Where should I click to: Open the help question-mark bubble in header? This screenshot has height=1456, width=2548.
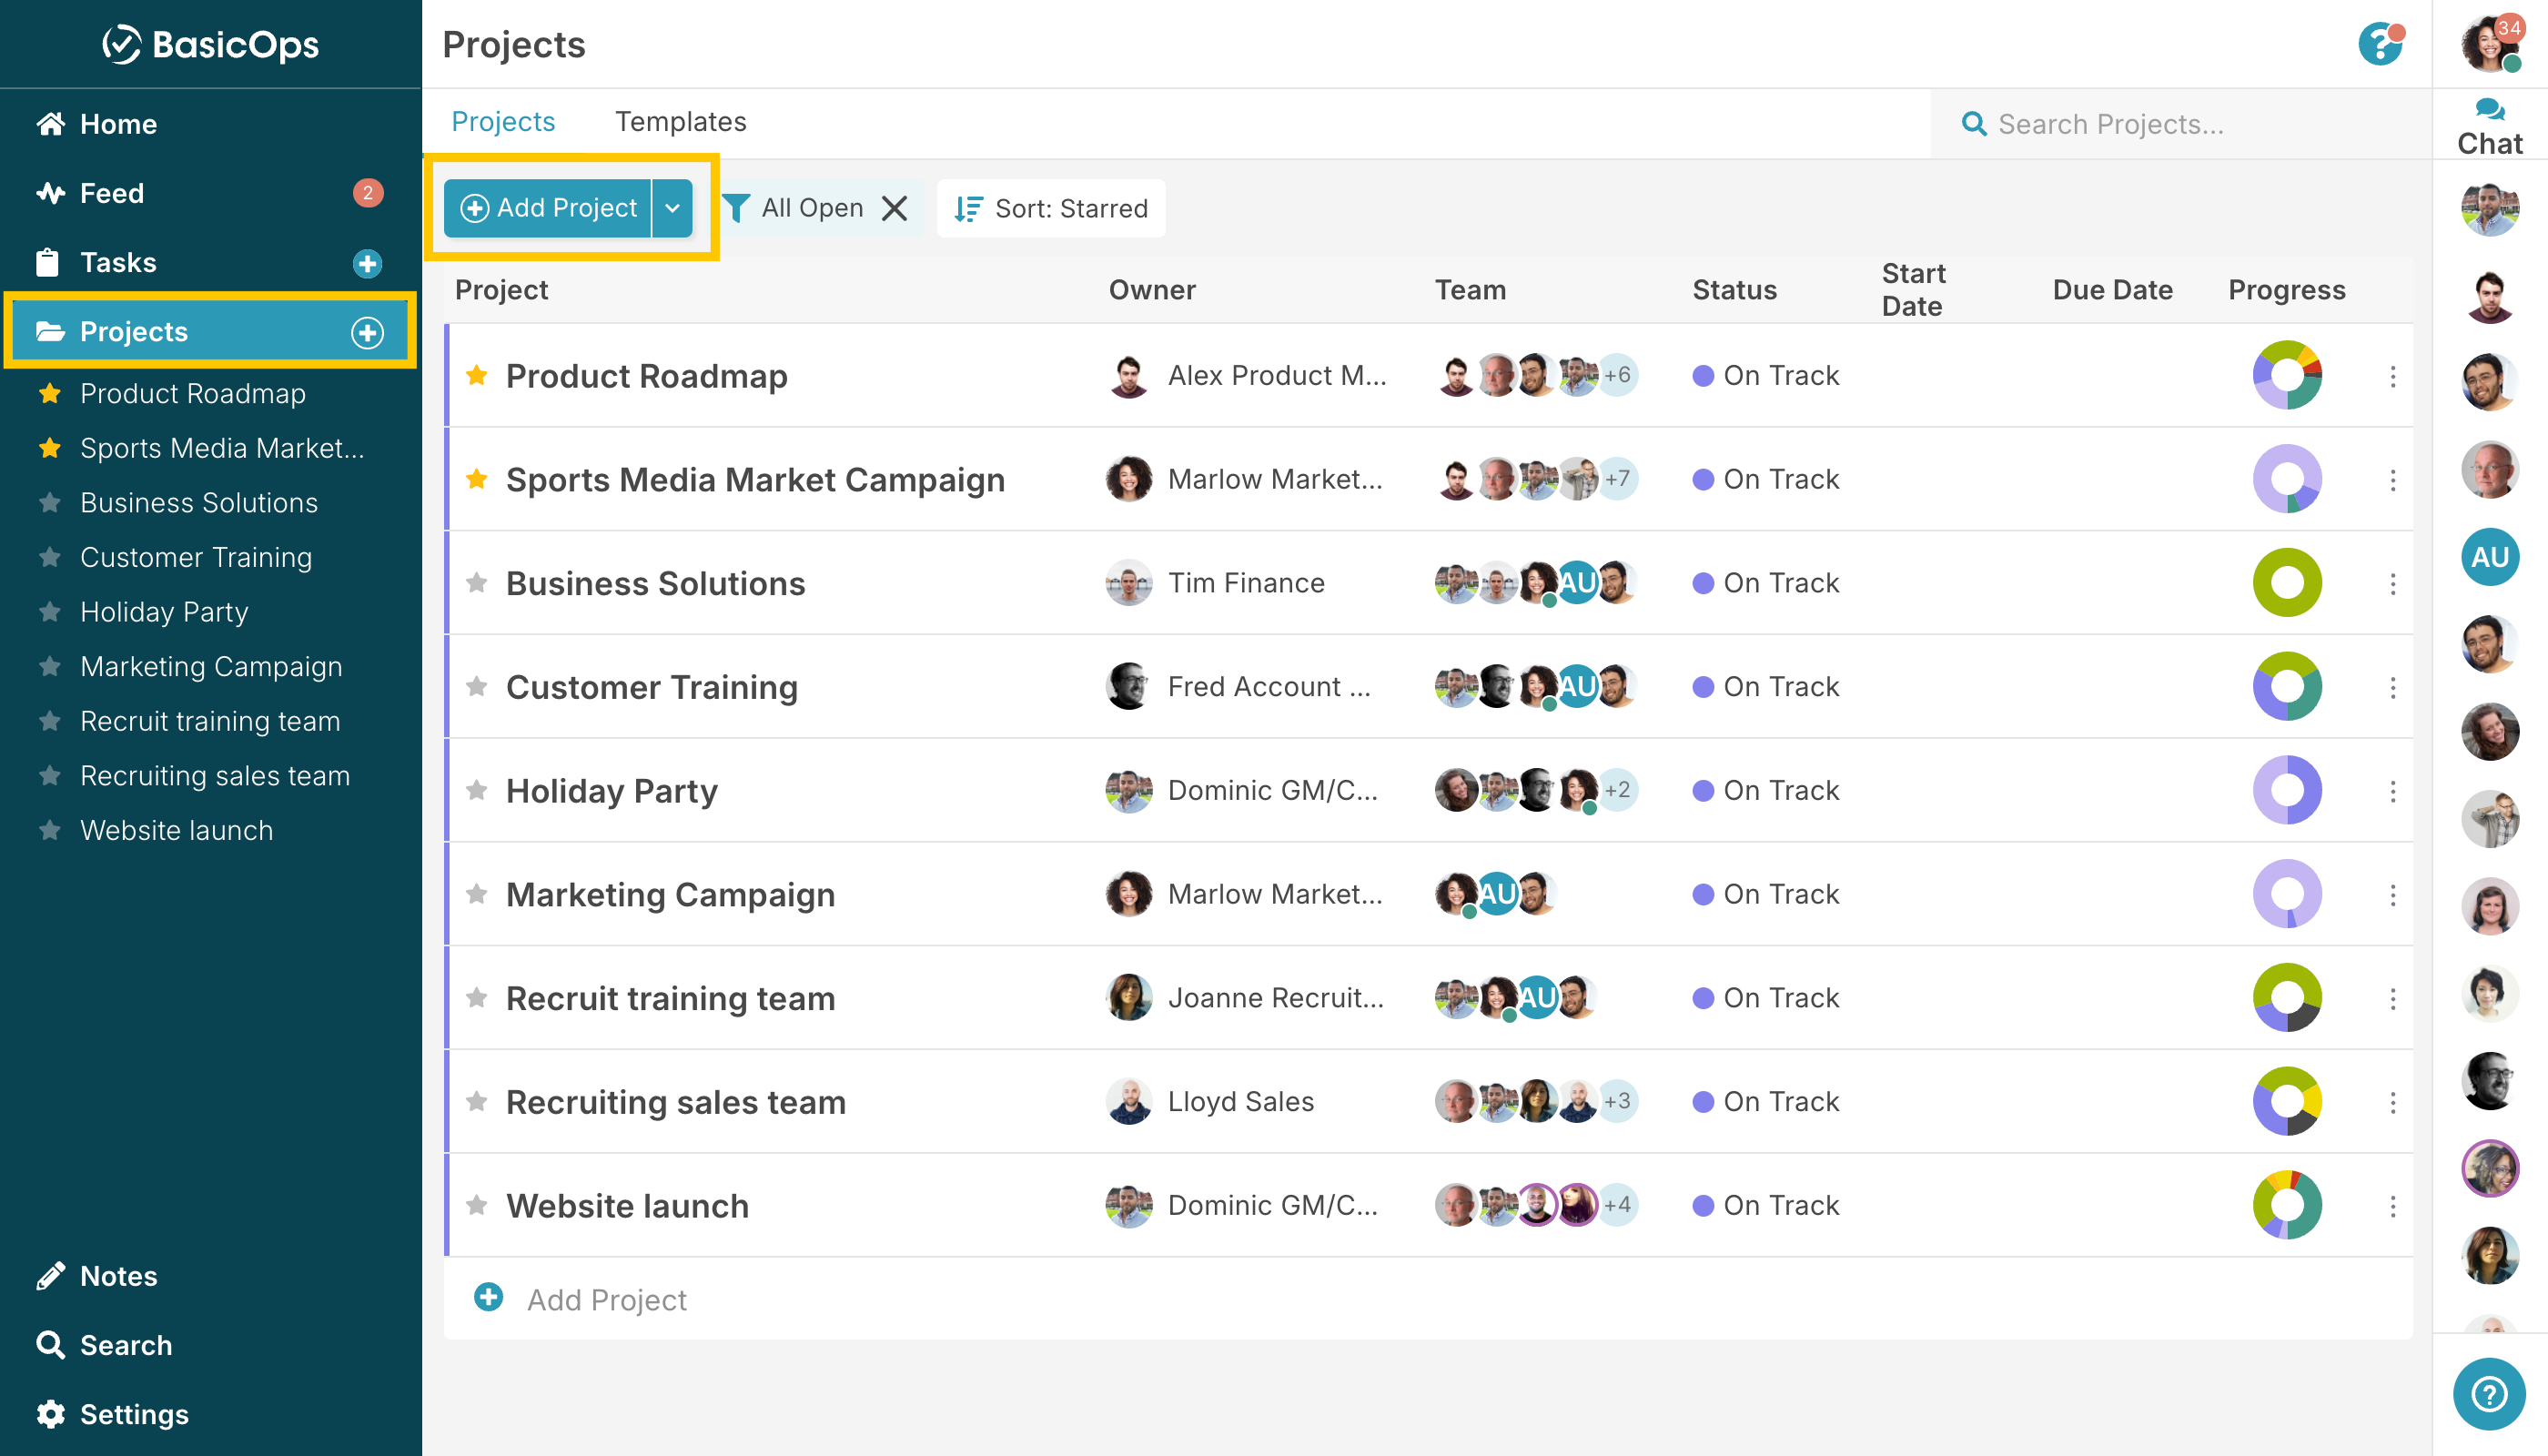pos(2379,44)
